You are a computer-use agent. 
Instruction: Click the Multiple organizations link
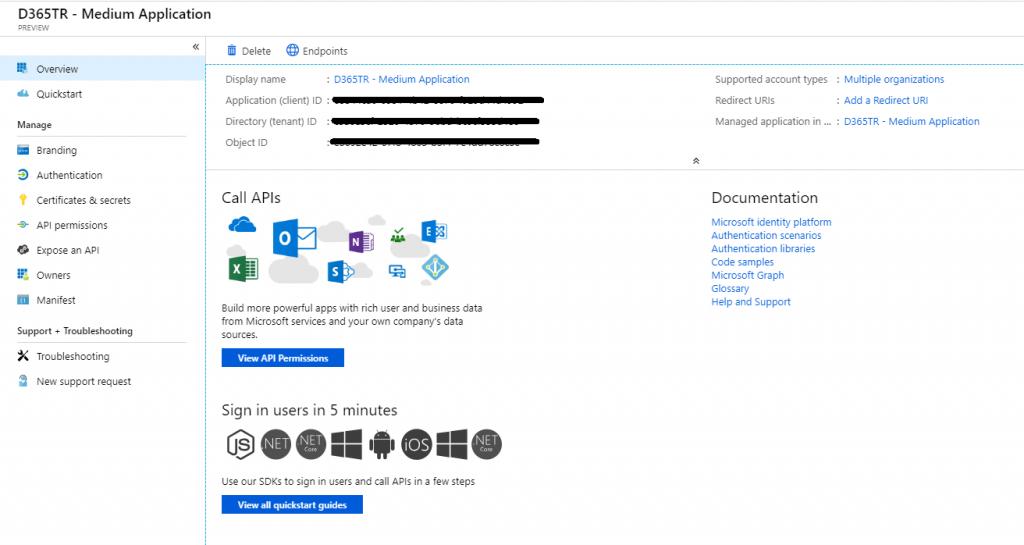(894, 79)
